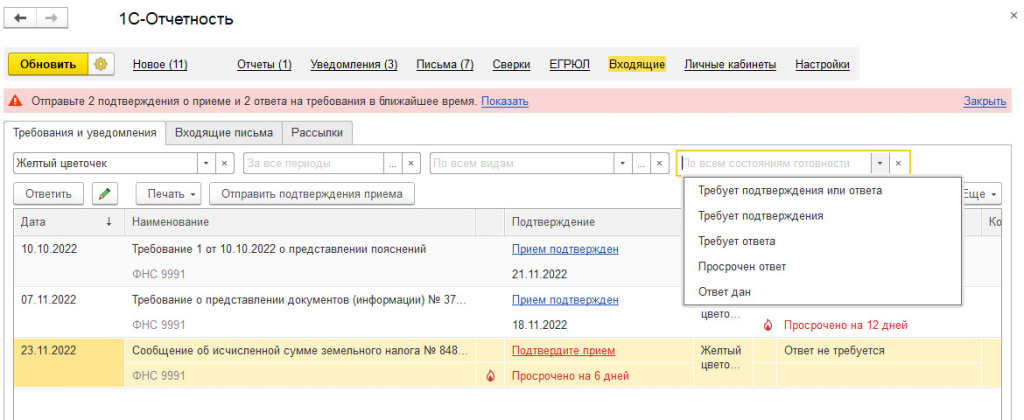Go back with the left arrow button
Viewport: 1024px width, 420px height.
[20, 18]
